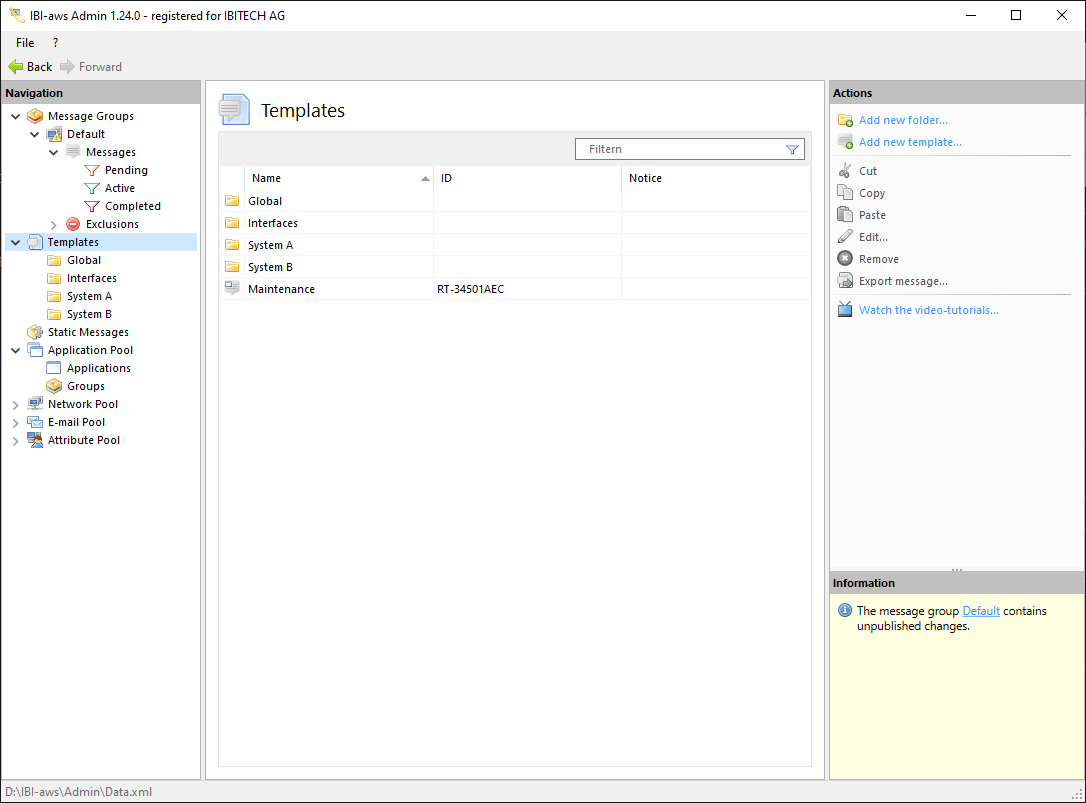Open the question mark help menu
The width and height of the screenshot is (1086, 803).
pos(55,43)
